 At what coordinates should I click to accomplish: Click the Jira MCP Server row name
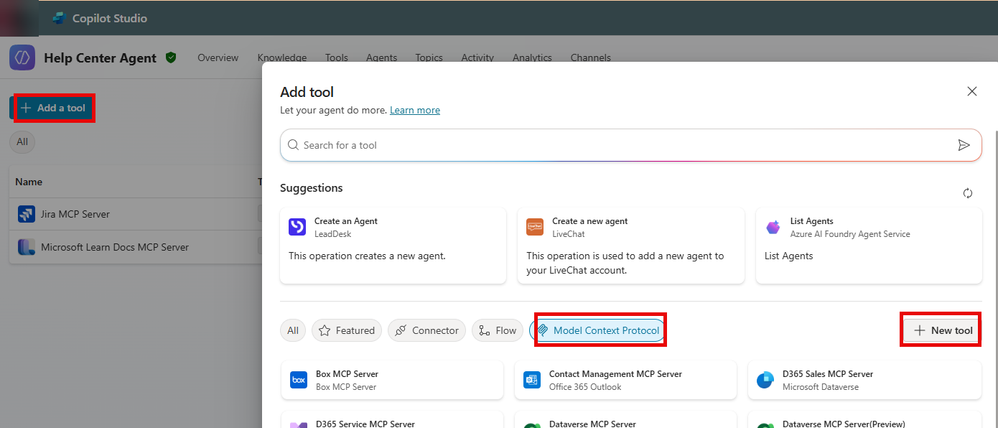click(75, 214)
